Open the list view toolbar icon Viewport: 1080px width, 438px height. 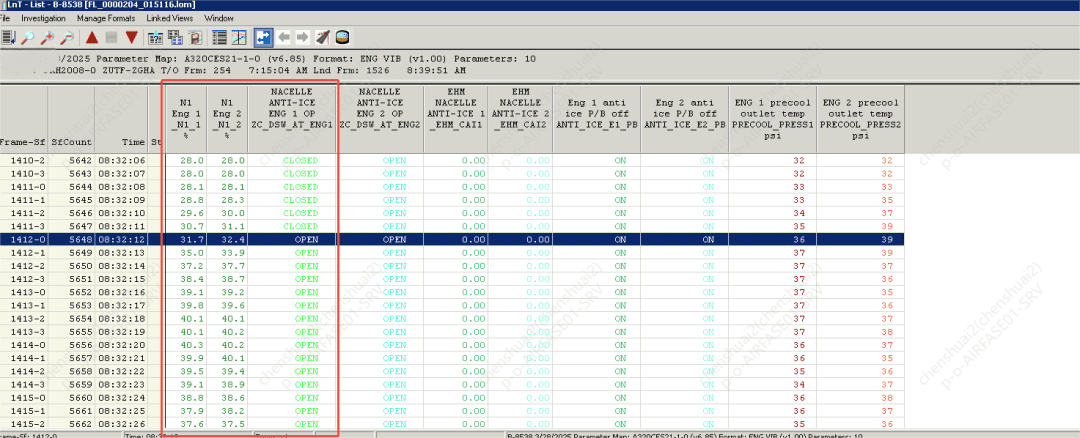[x=220, y=38]
